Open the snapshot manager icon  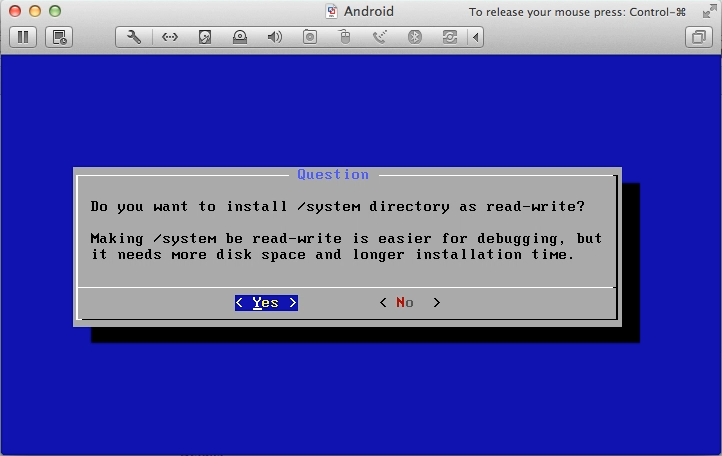[59, 37]
